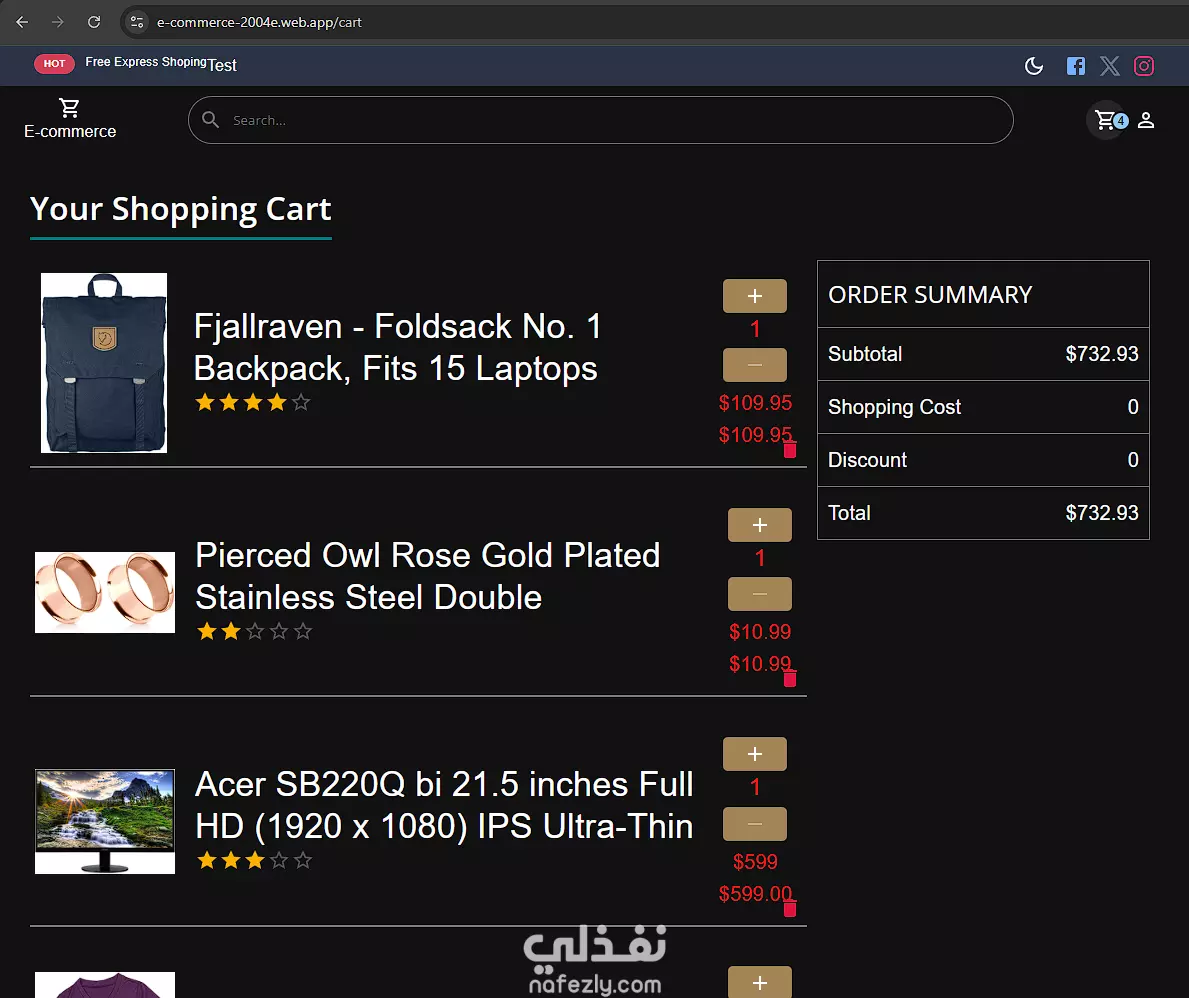
Task: Click the HOT badge
Action: [x=54, y=64]
